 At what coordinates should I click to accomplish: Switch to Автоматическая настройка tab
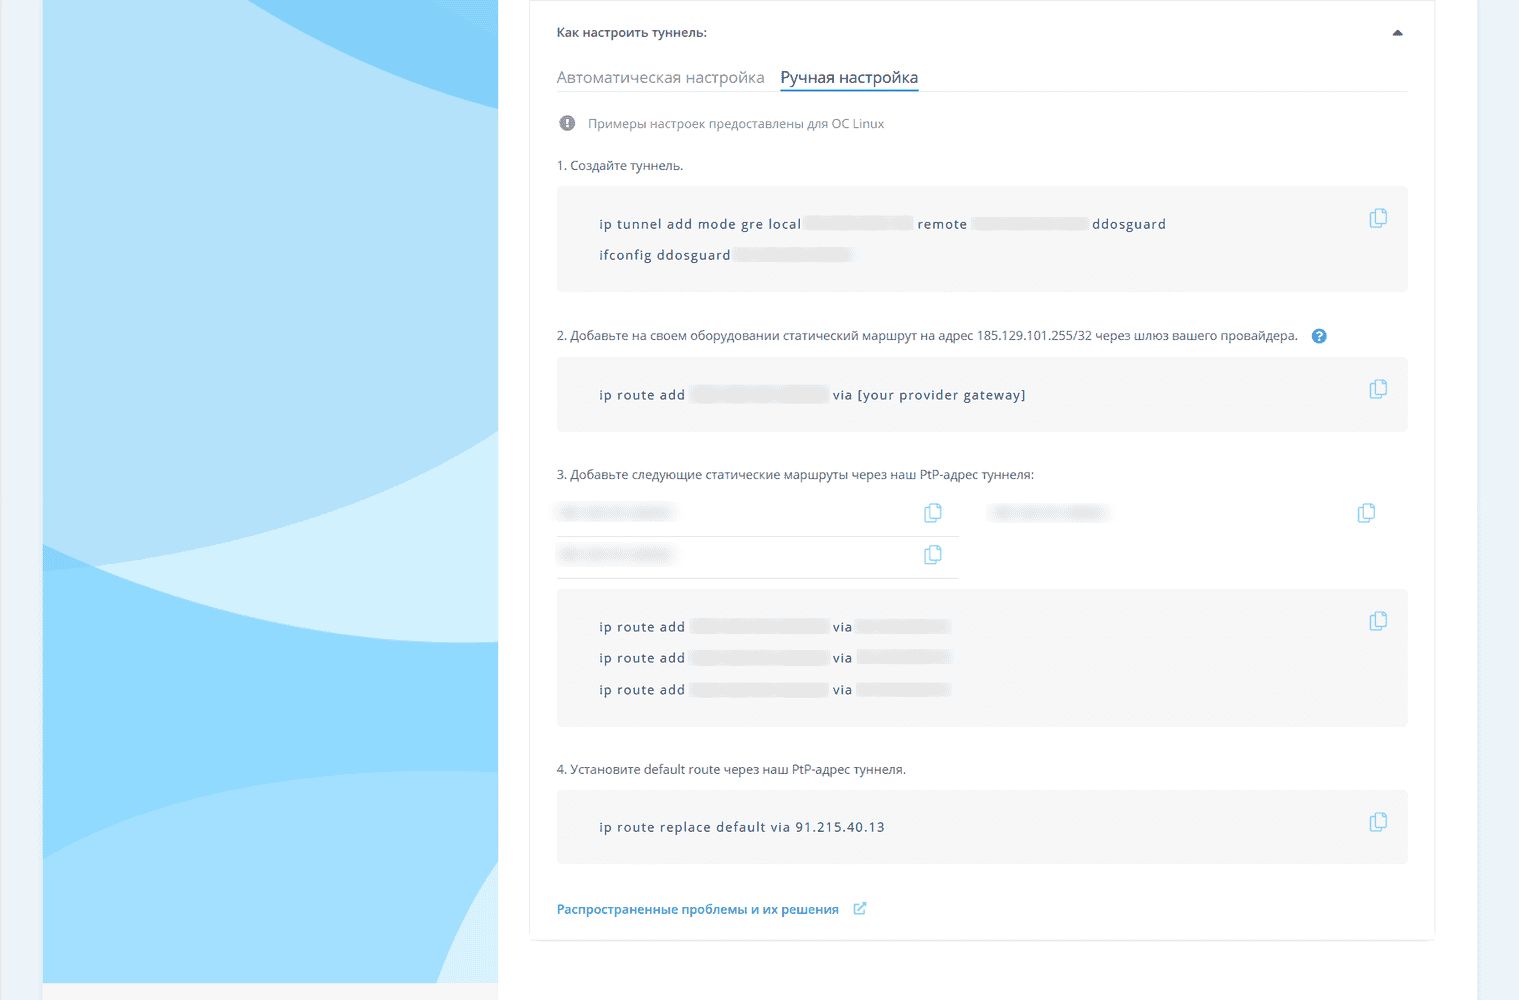tap(660, 78)
